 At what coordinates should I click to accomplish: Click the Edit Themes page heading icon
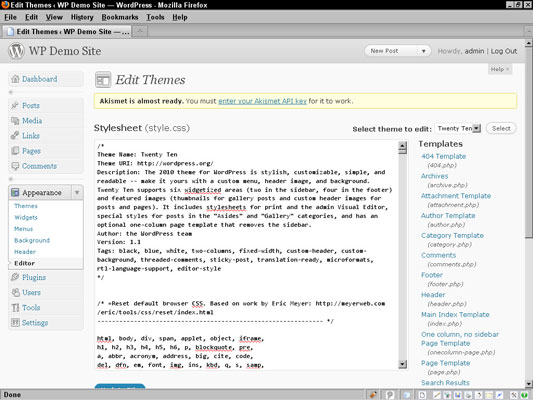[x=103, y=80]
